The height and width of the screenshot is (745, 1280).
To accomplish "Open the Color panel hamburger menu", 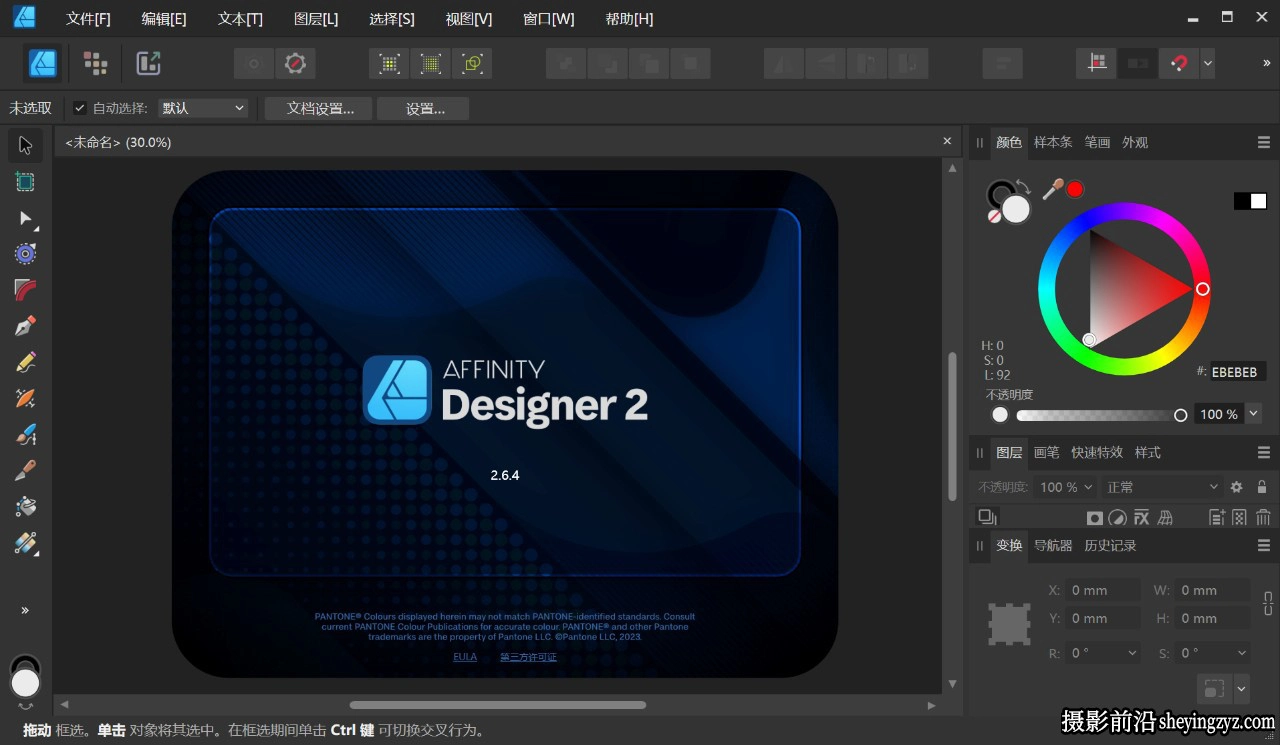I will coord(1264,143).
